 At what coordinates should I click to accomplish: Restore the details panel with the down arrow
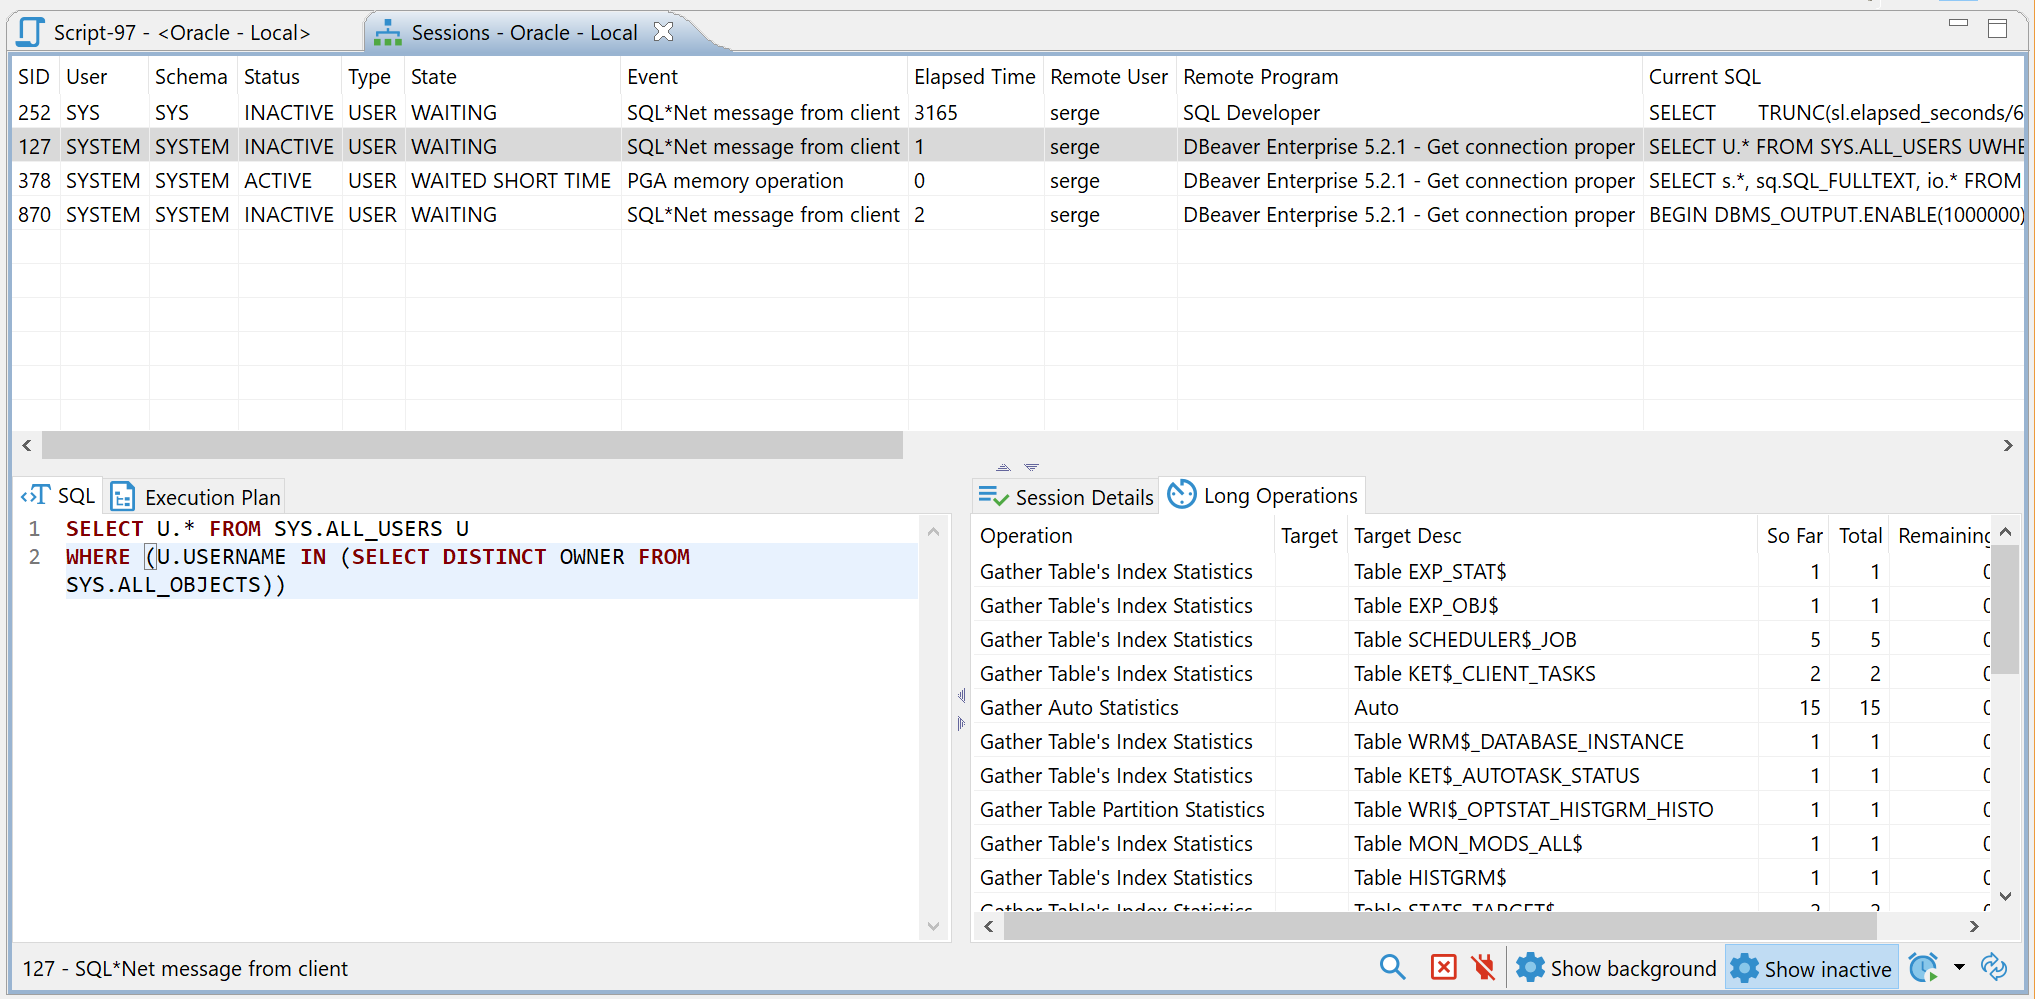(x=1032, y=466)
